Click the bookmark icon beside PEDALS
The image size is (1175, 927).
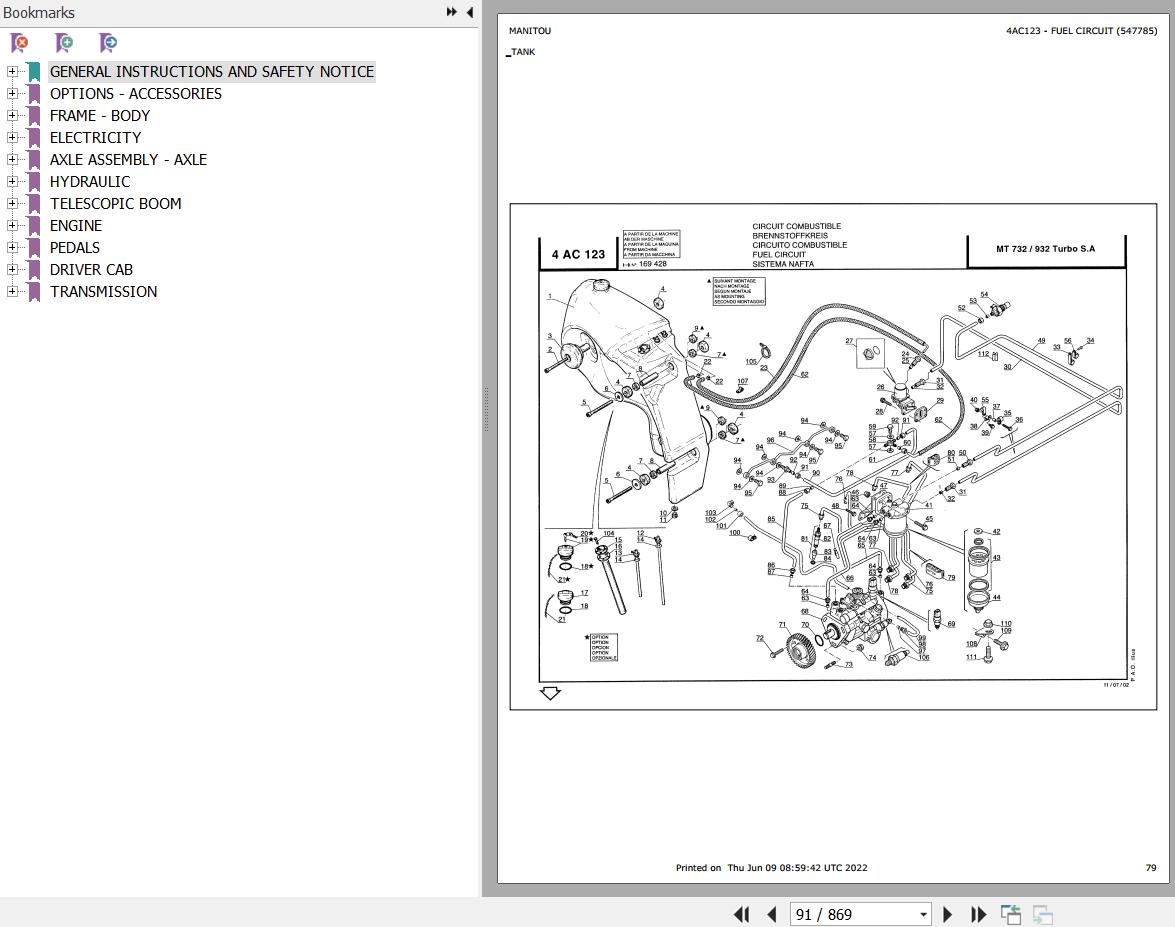[34, 247]
